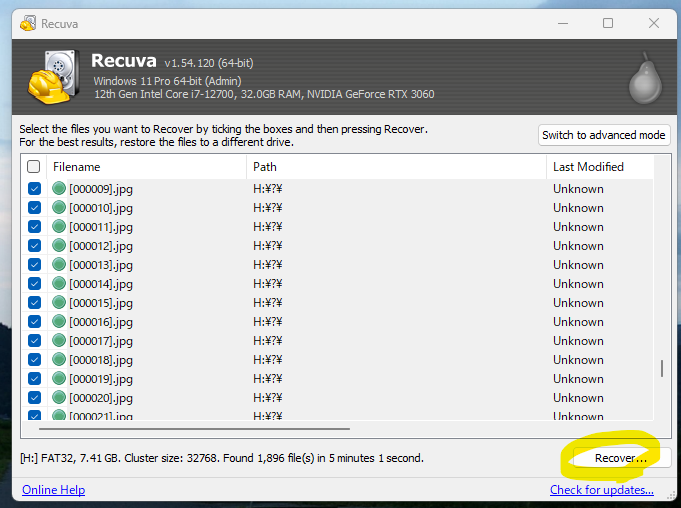Viewport: 681px width, 508px height.
Task: Uncheck the [000019].jpg checkbox
Action: click(34, 378)
